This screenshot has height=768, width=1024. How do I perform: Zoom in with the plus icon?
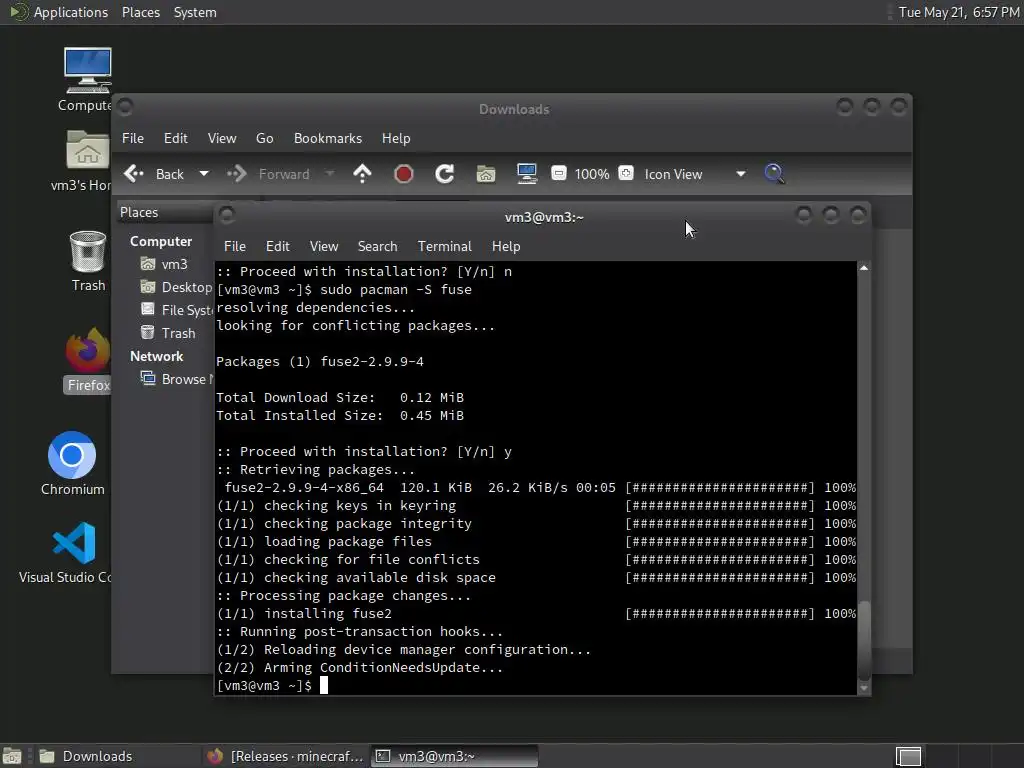(x=626, y=174)
